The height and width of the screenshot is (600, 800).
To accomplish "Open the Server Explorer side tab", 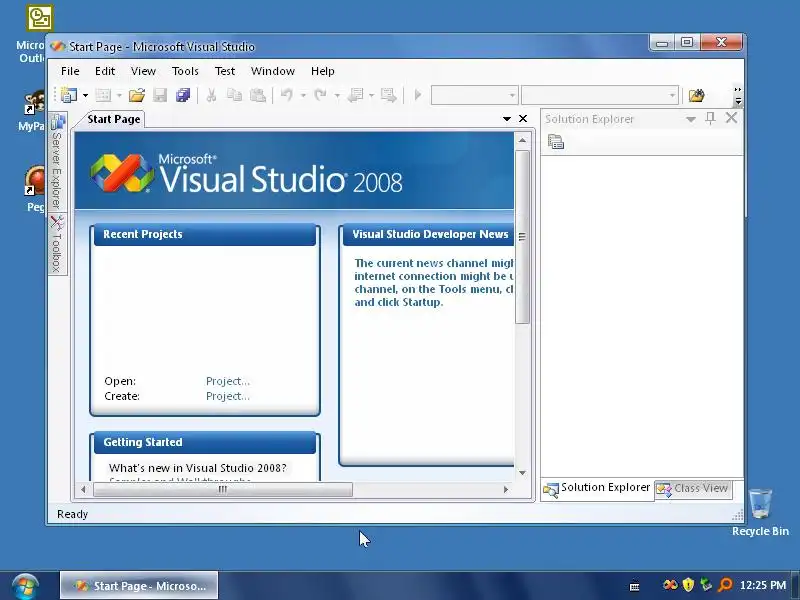I will click(58, 162).
